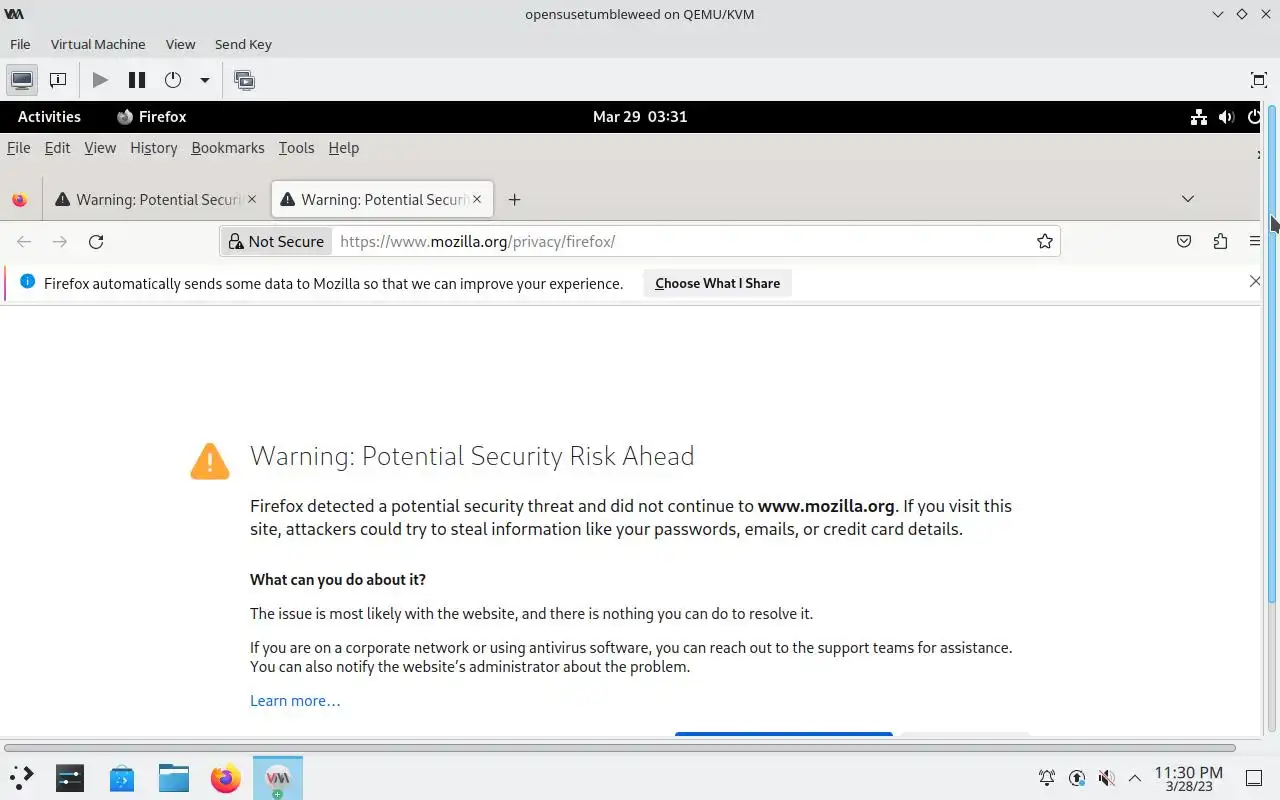Open the notifications bell in system tray
Viewport: 1280px width, 800px height.
pyautogui.click(x=1047, y=778)
